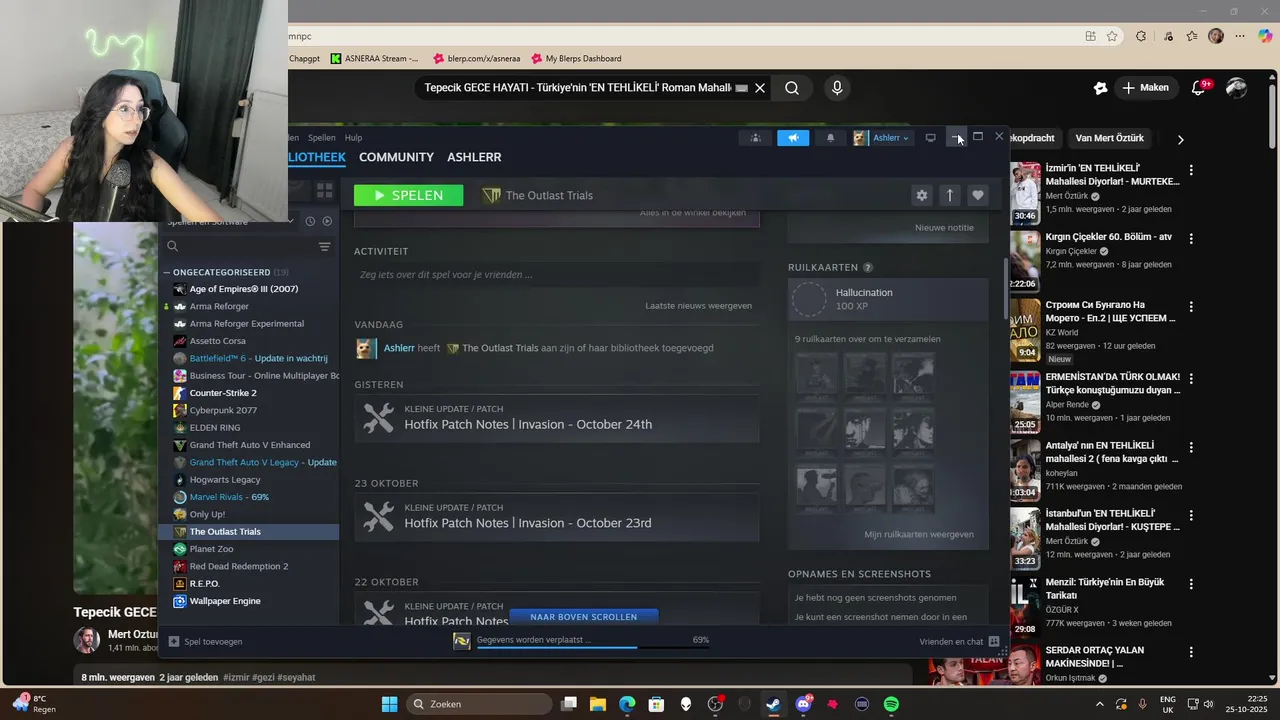The image size is (1280, 720).
Task: Select Cyberpunk 2077 in library list
Action: click(x=251, y=410)
